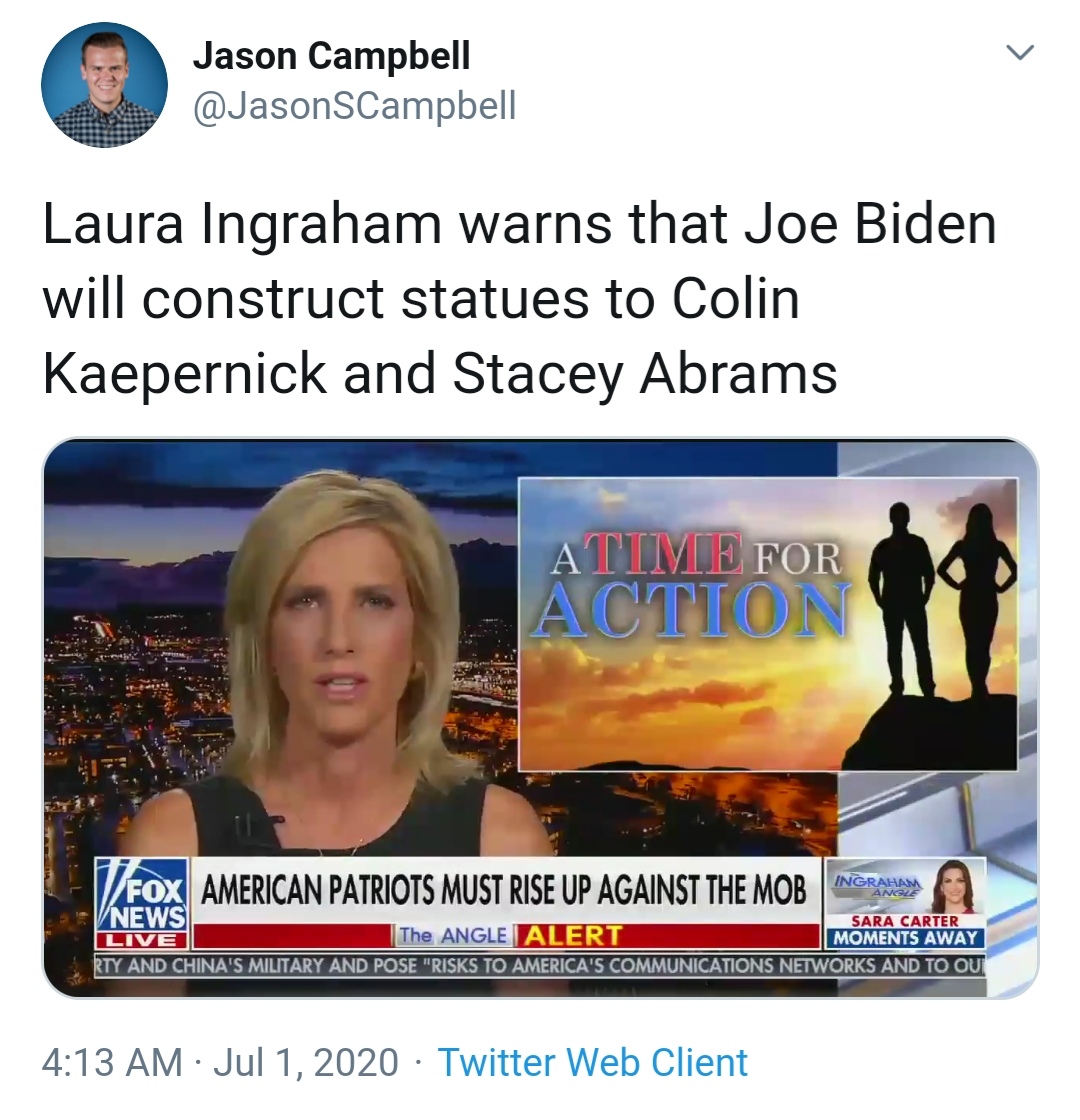This screenshot has height=1120, width=1080.
Task: Click the tweet text about statues
Action: click(519, 299)
